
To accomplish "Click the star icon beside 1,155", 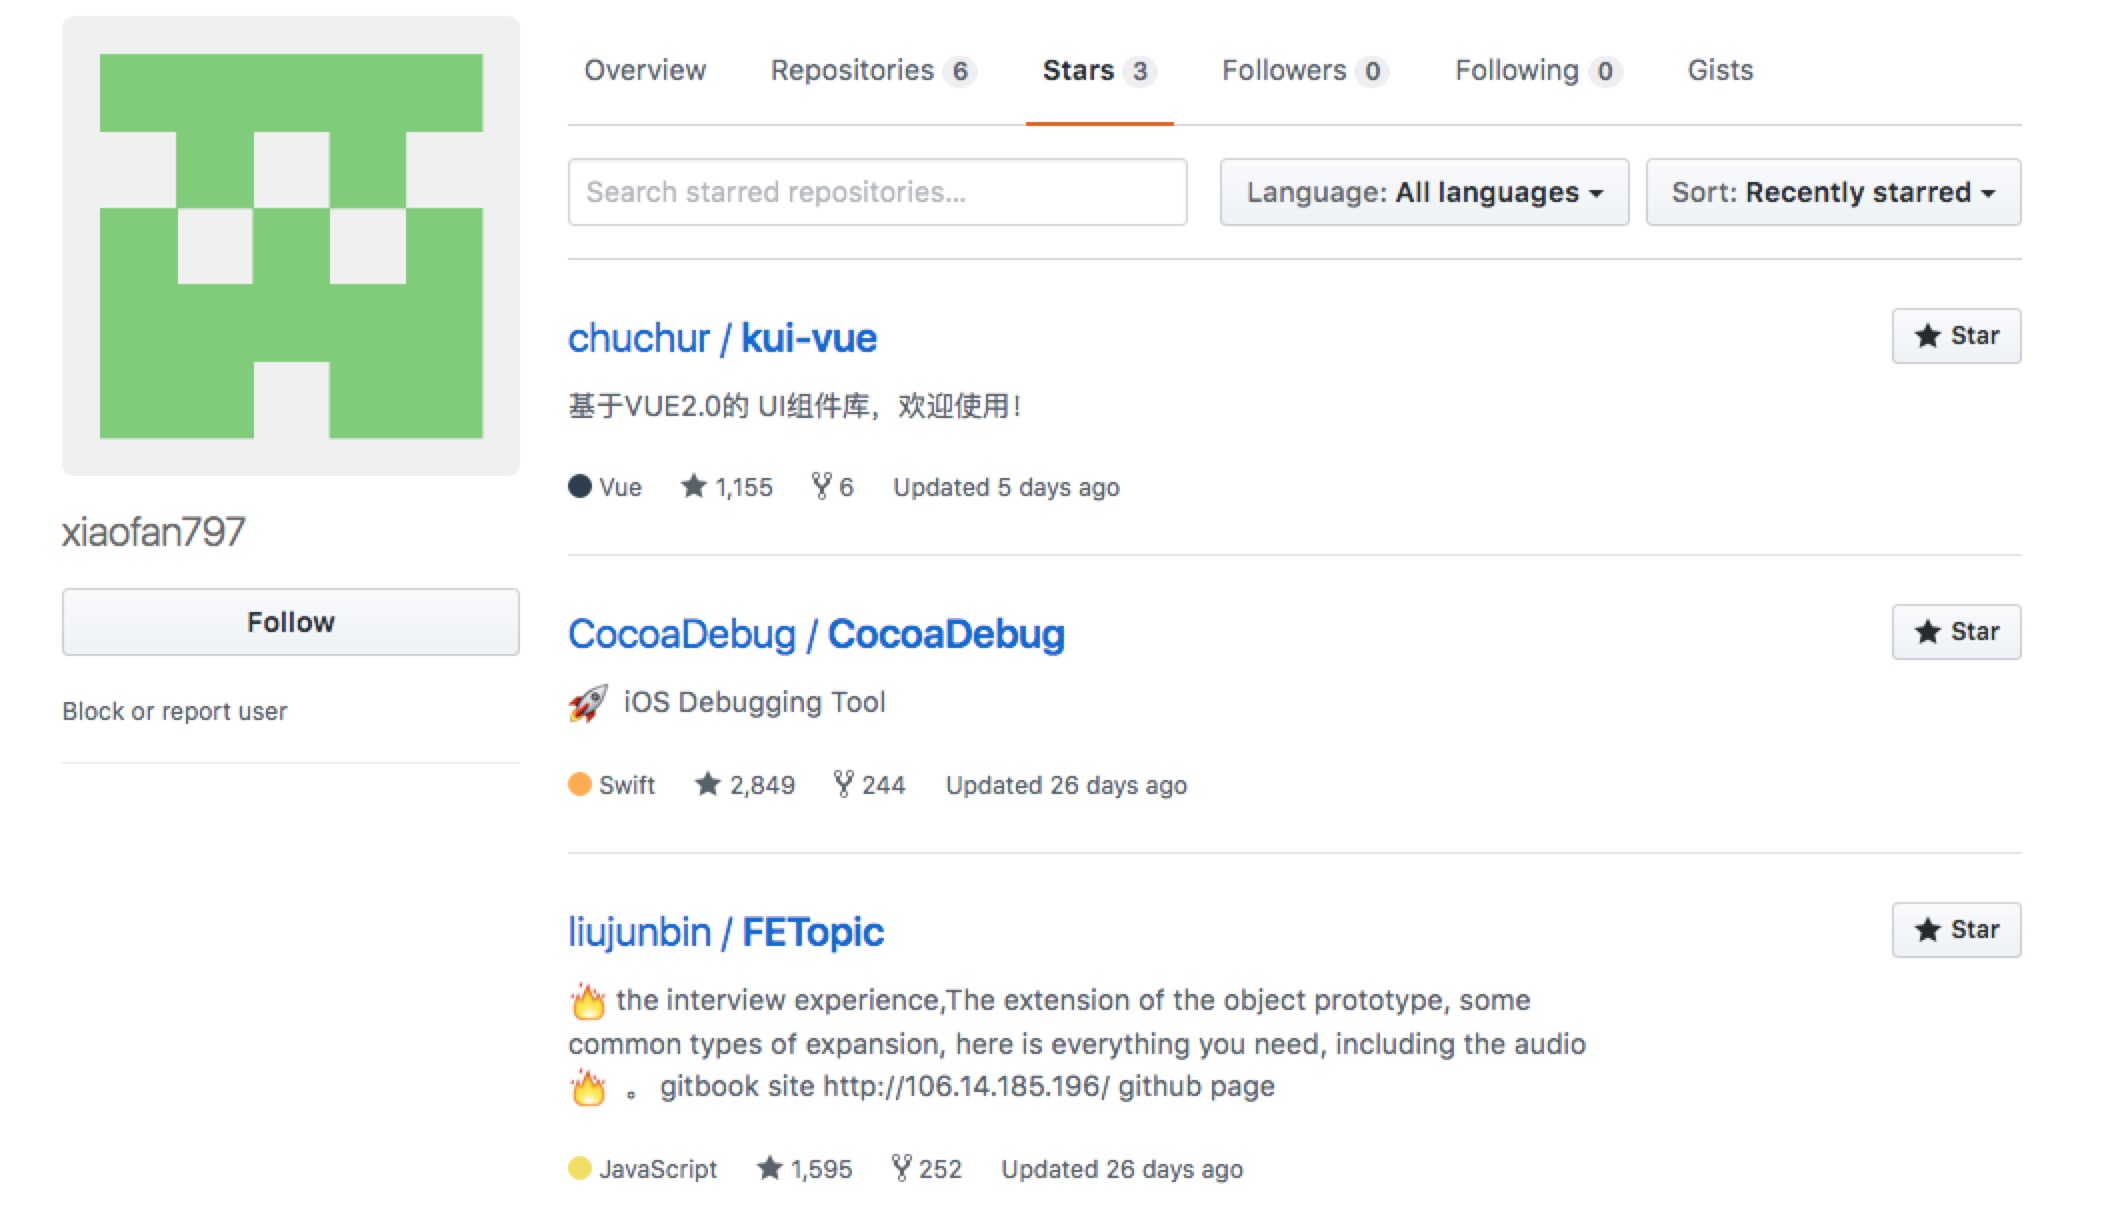I will [693, 486].
